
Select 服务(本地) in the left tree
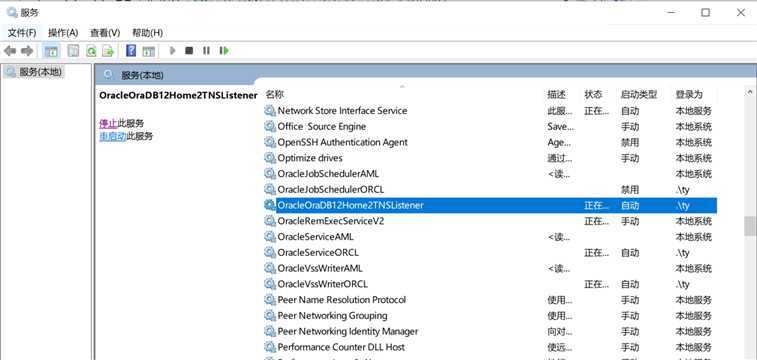click(34, 72)
